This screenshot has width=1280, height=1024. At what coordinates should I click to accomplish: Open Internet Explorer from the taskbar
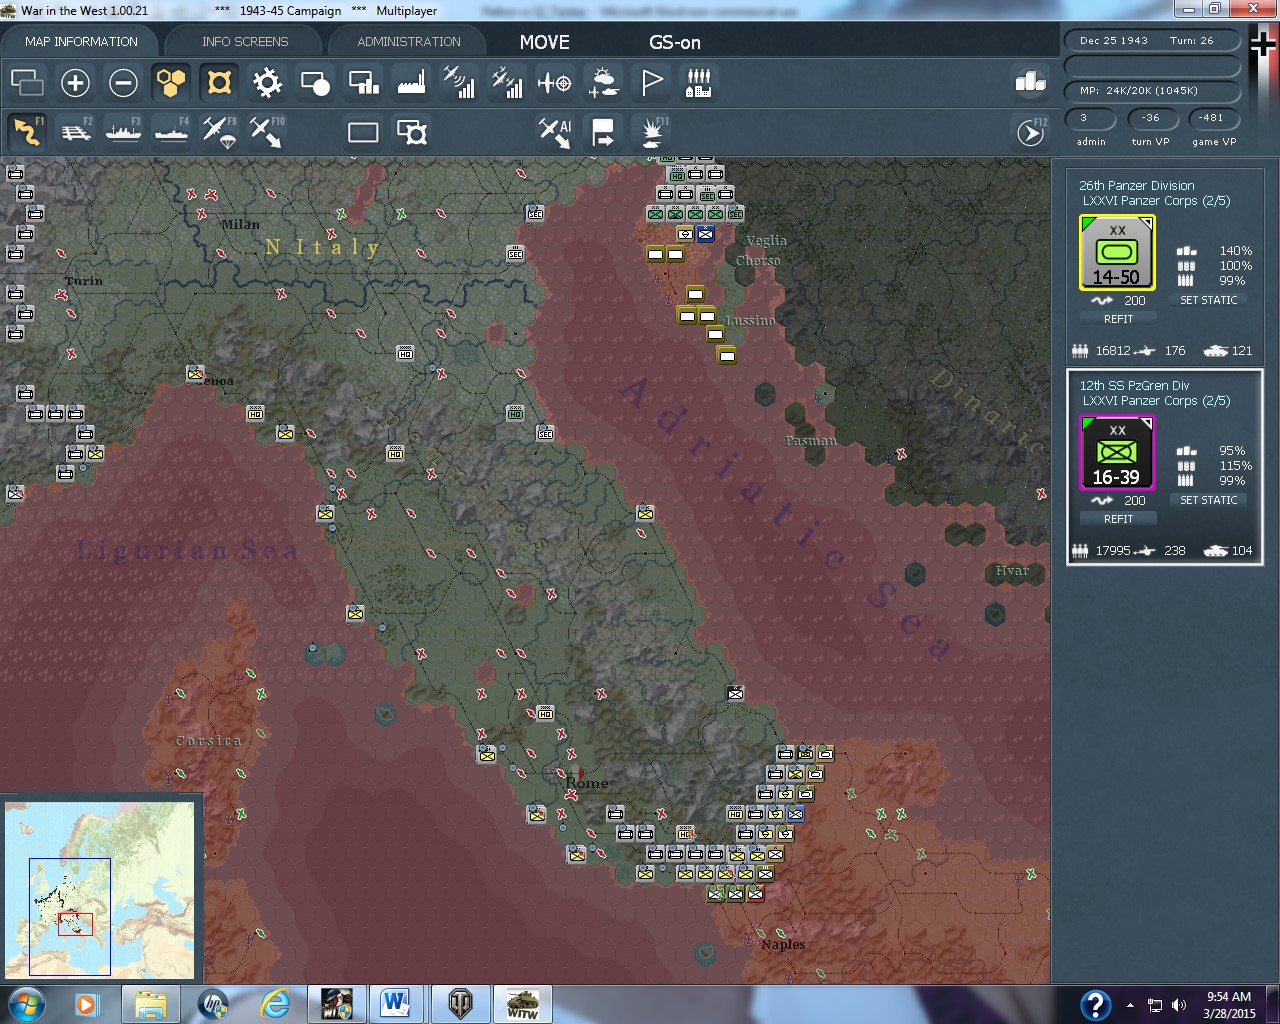pos(275,1003)
